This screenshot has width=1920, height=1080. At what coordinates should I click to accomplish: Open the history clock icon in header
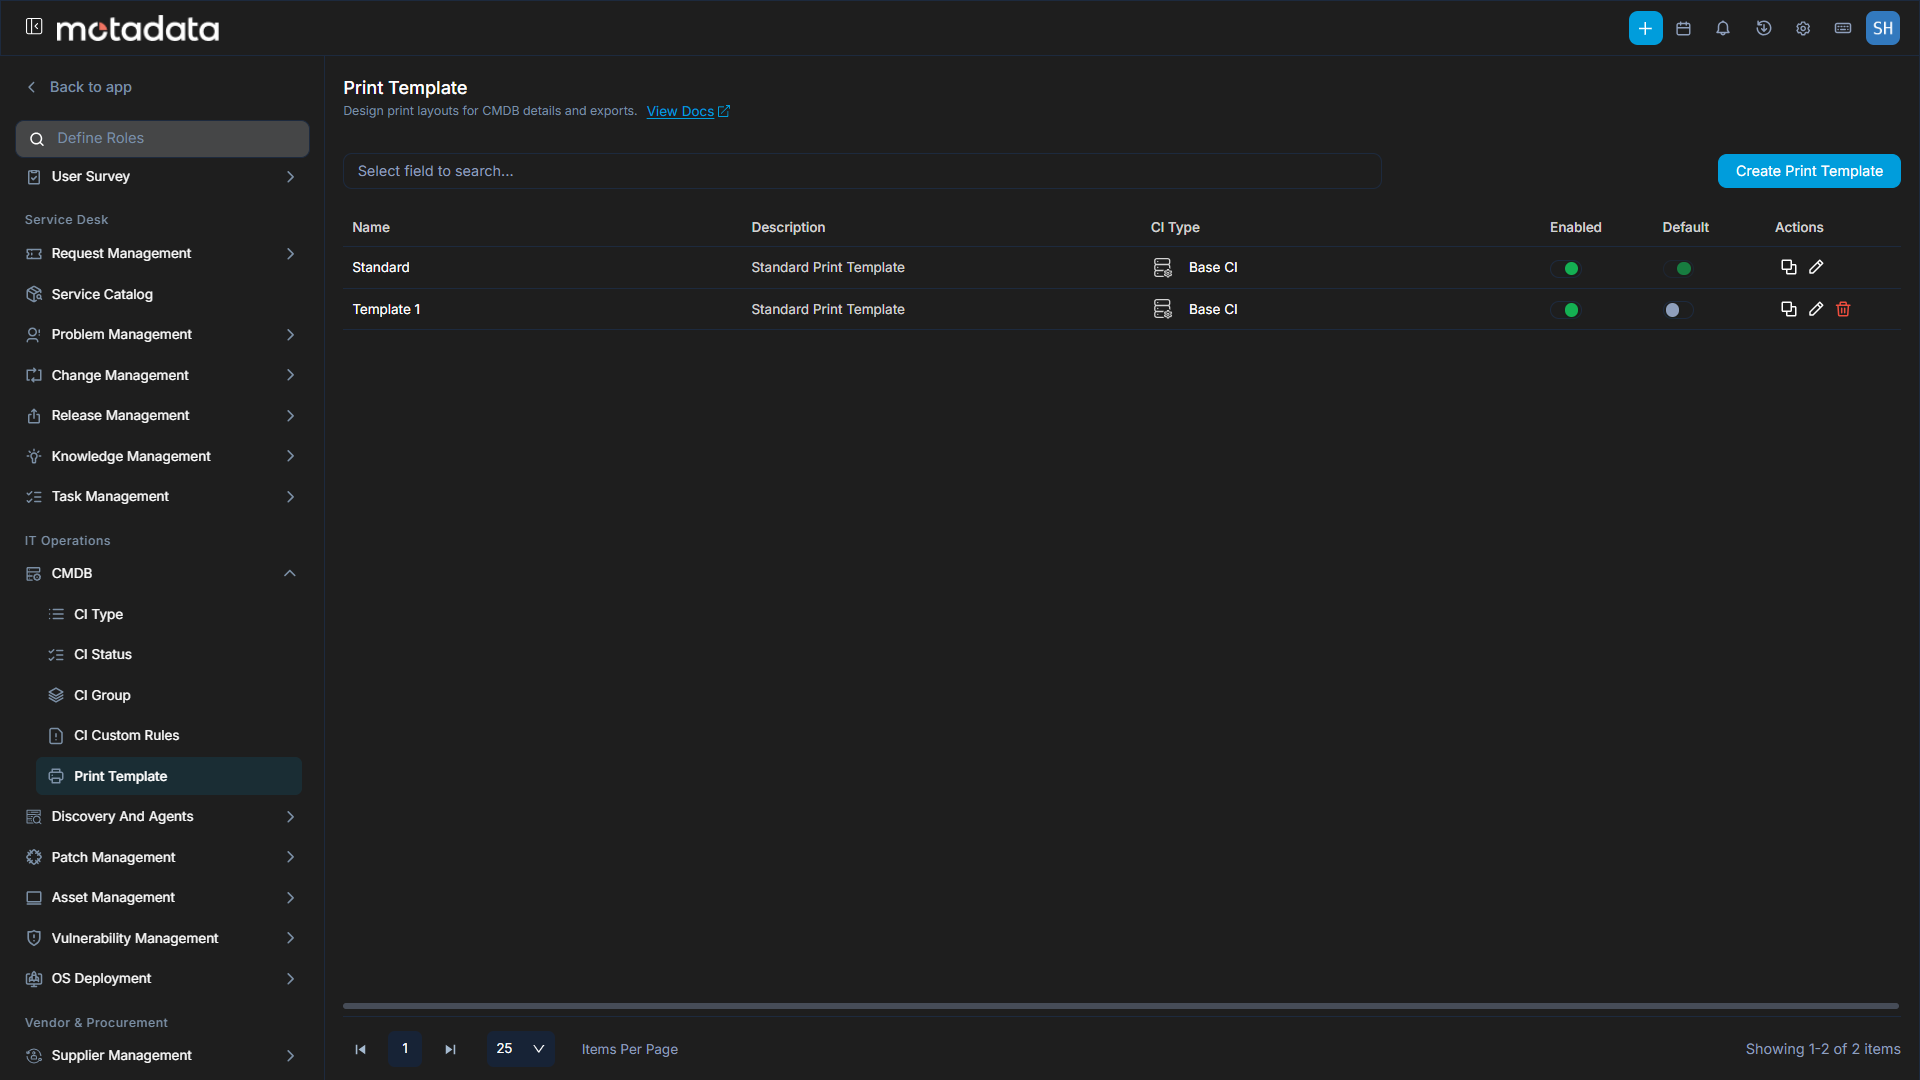(x=1763, y=28)
